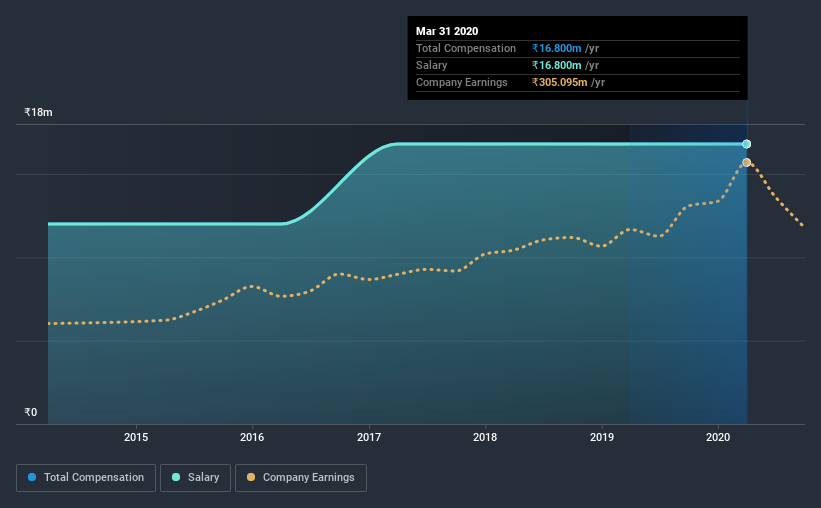Click the ₹0 y-axis label
This screenshot has width=821, height=508.
pos(31,413)
